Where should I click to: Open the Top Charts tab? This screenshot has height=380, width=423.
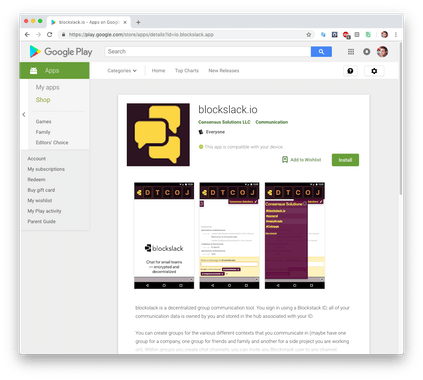(x=187, y=71)
